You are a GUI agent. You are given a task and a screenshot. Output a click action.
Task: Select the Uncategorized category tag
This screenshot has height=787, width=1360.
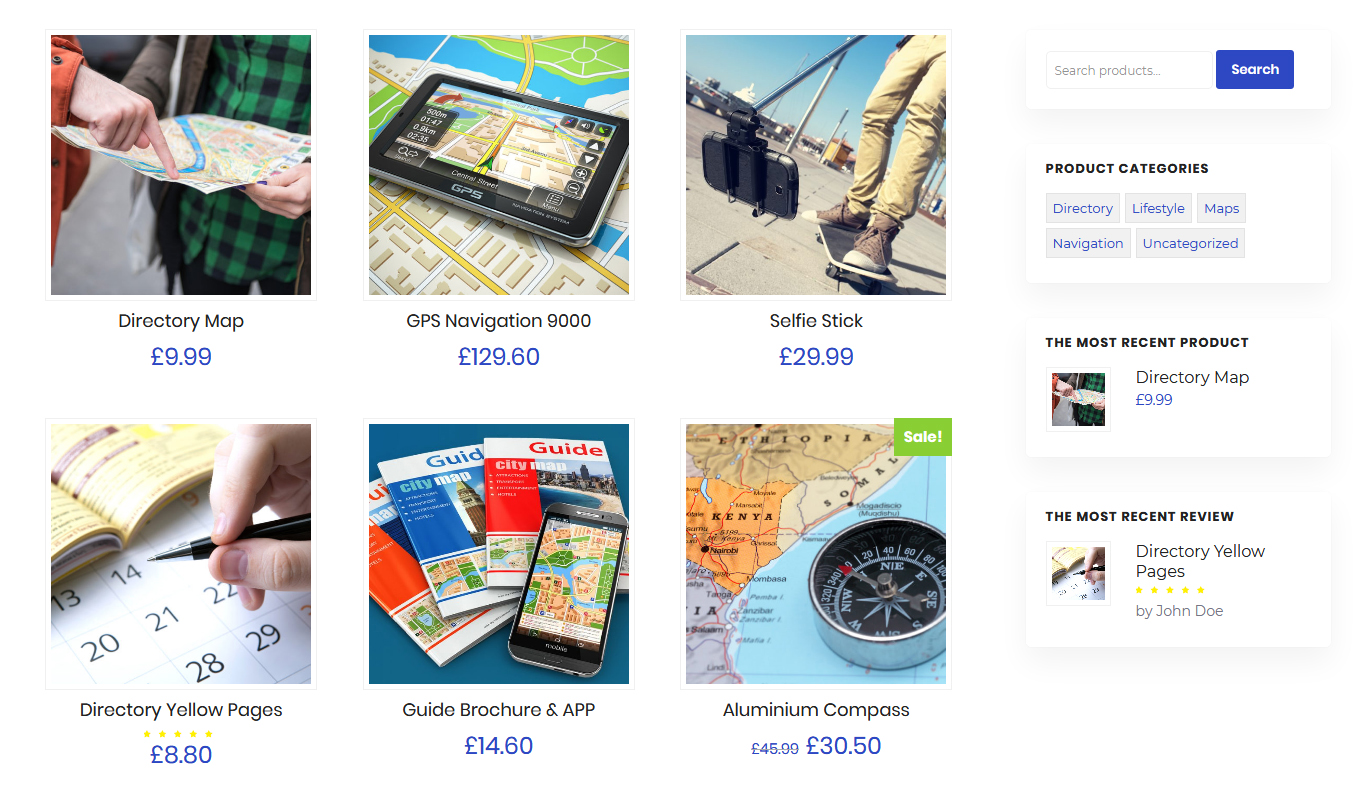pos(1190,243)
